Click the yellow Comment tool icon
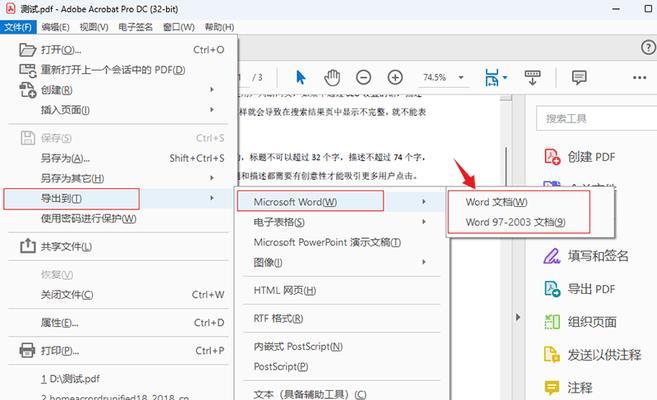Viewport: 657px width, 400px height. pos(552,387)
